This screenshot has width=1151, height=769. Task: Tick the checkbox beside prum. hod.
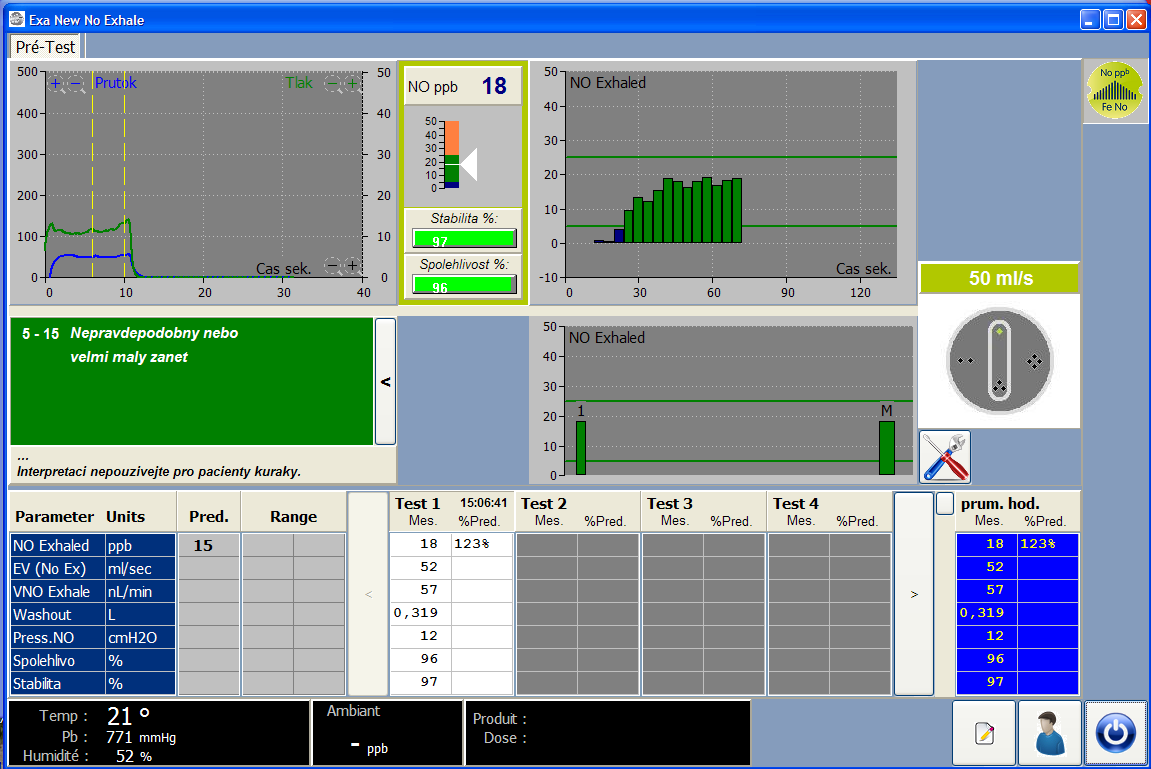tap(945, 503)
